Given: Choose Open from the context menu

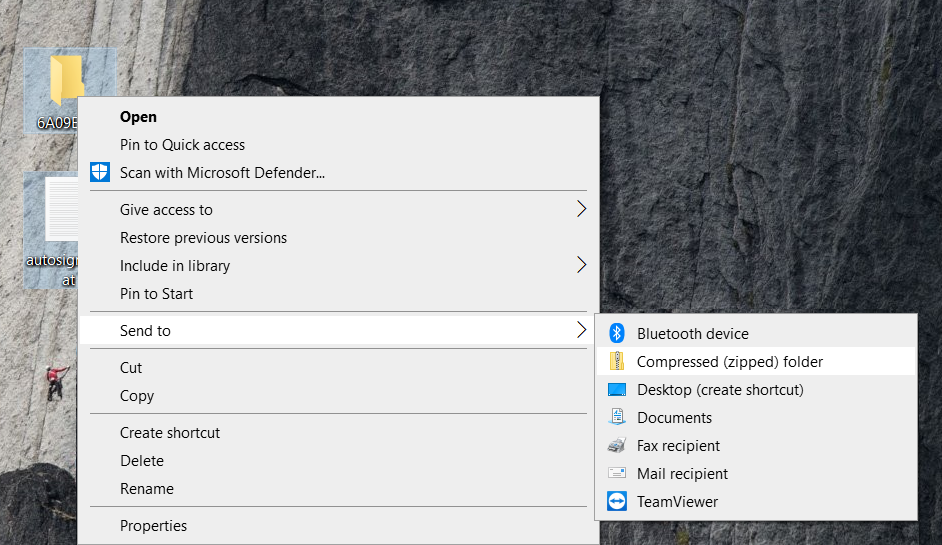Looking at the screenshot, I should 138,117.
